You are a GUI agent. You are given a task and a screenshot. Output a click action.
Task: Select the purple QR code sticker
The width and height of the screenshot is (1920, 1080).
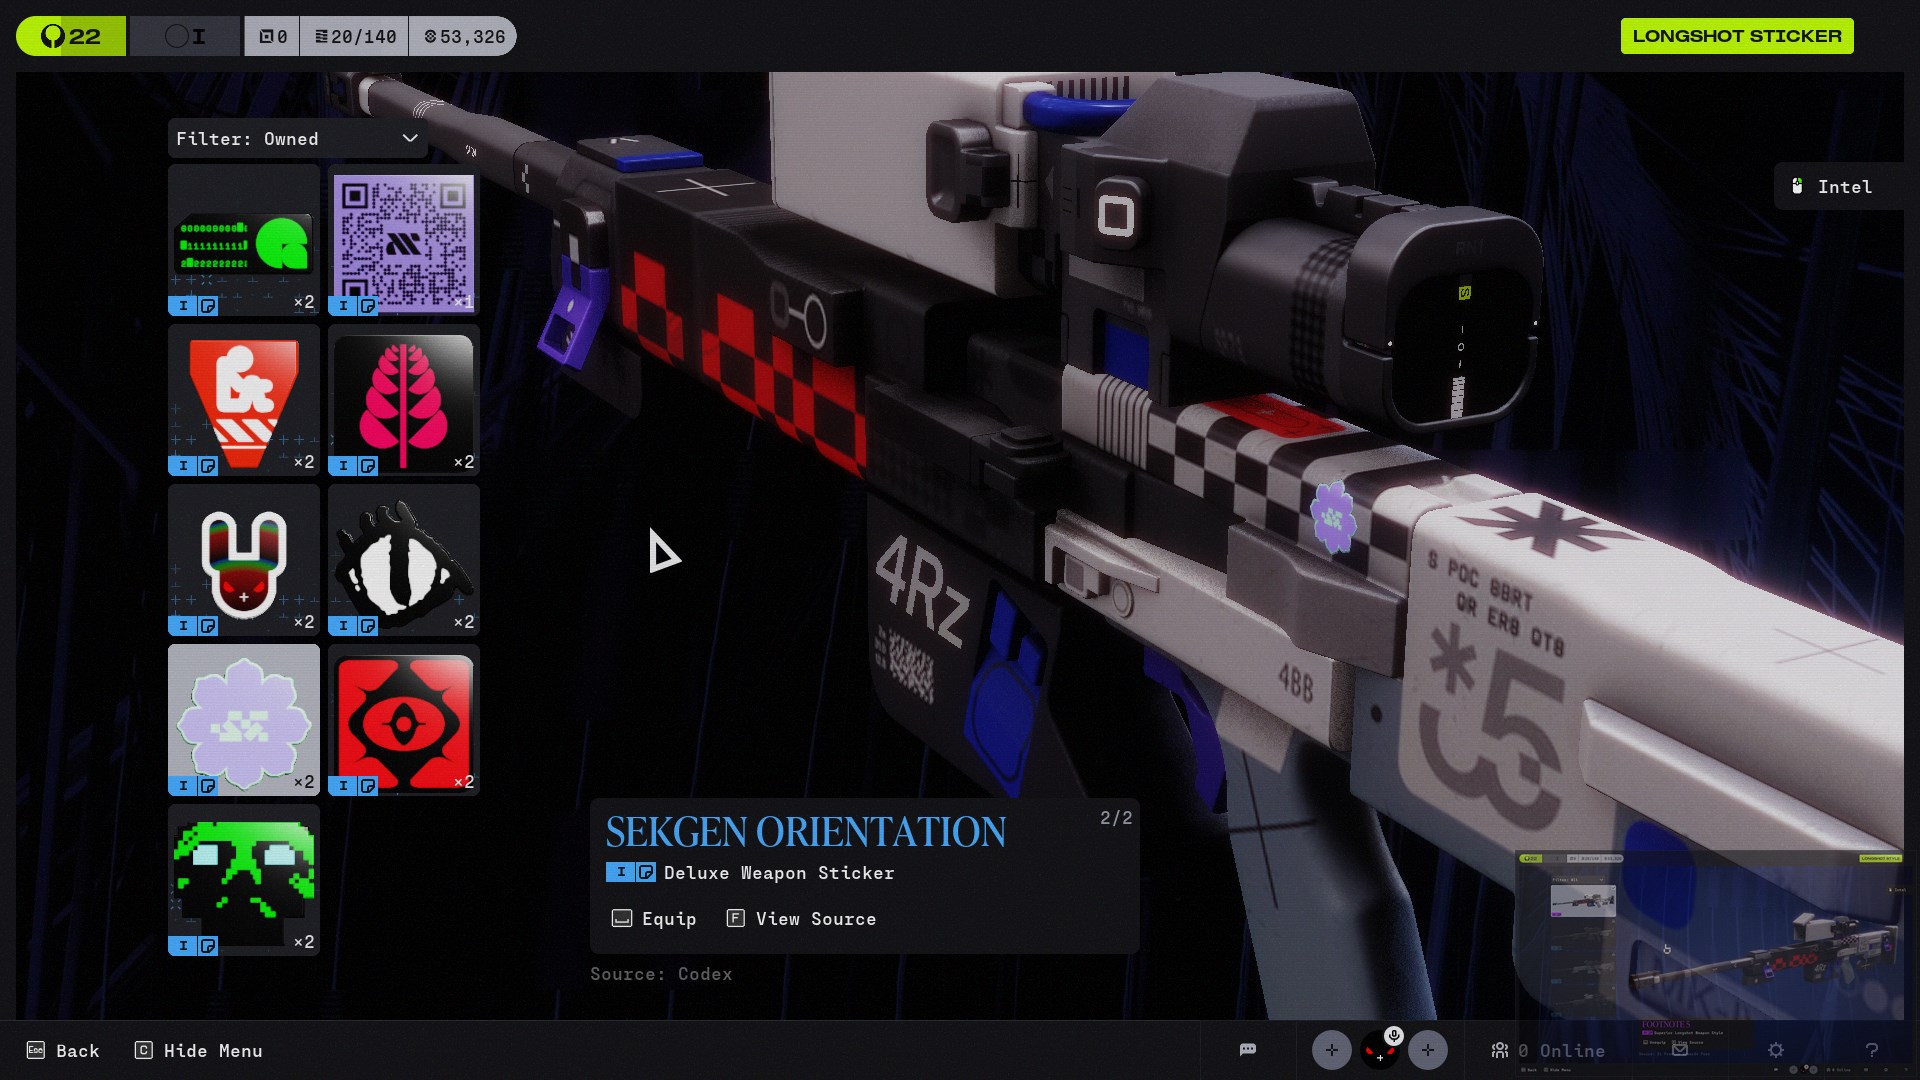[x=404, y=240]
